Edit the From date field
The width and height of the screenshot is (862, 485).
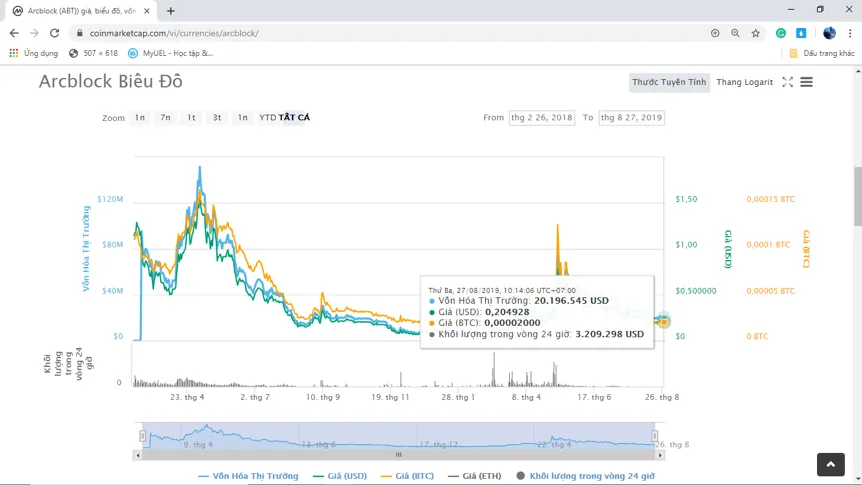pyautogui.click(x=541, y=117)
